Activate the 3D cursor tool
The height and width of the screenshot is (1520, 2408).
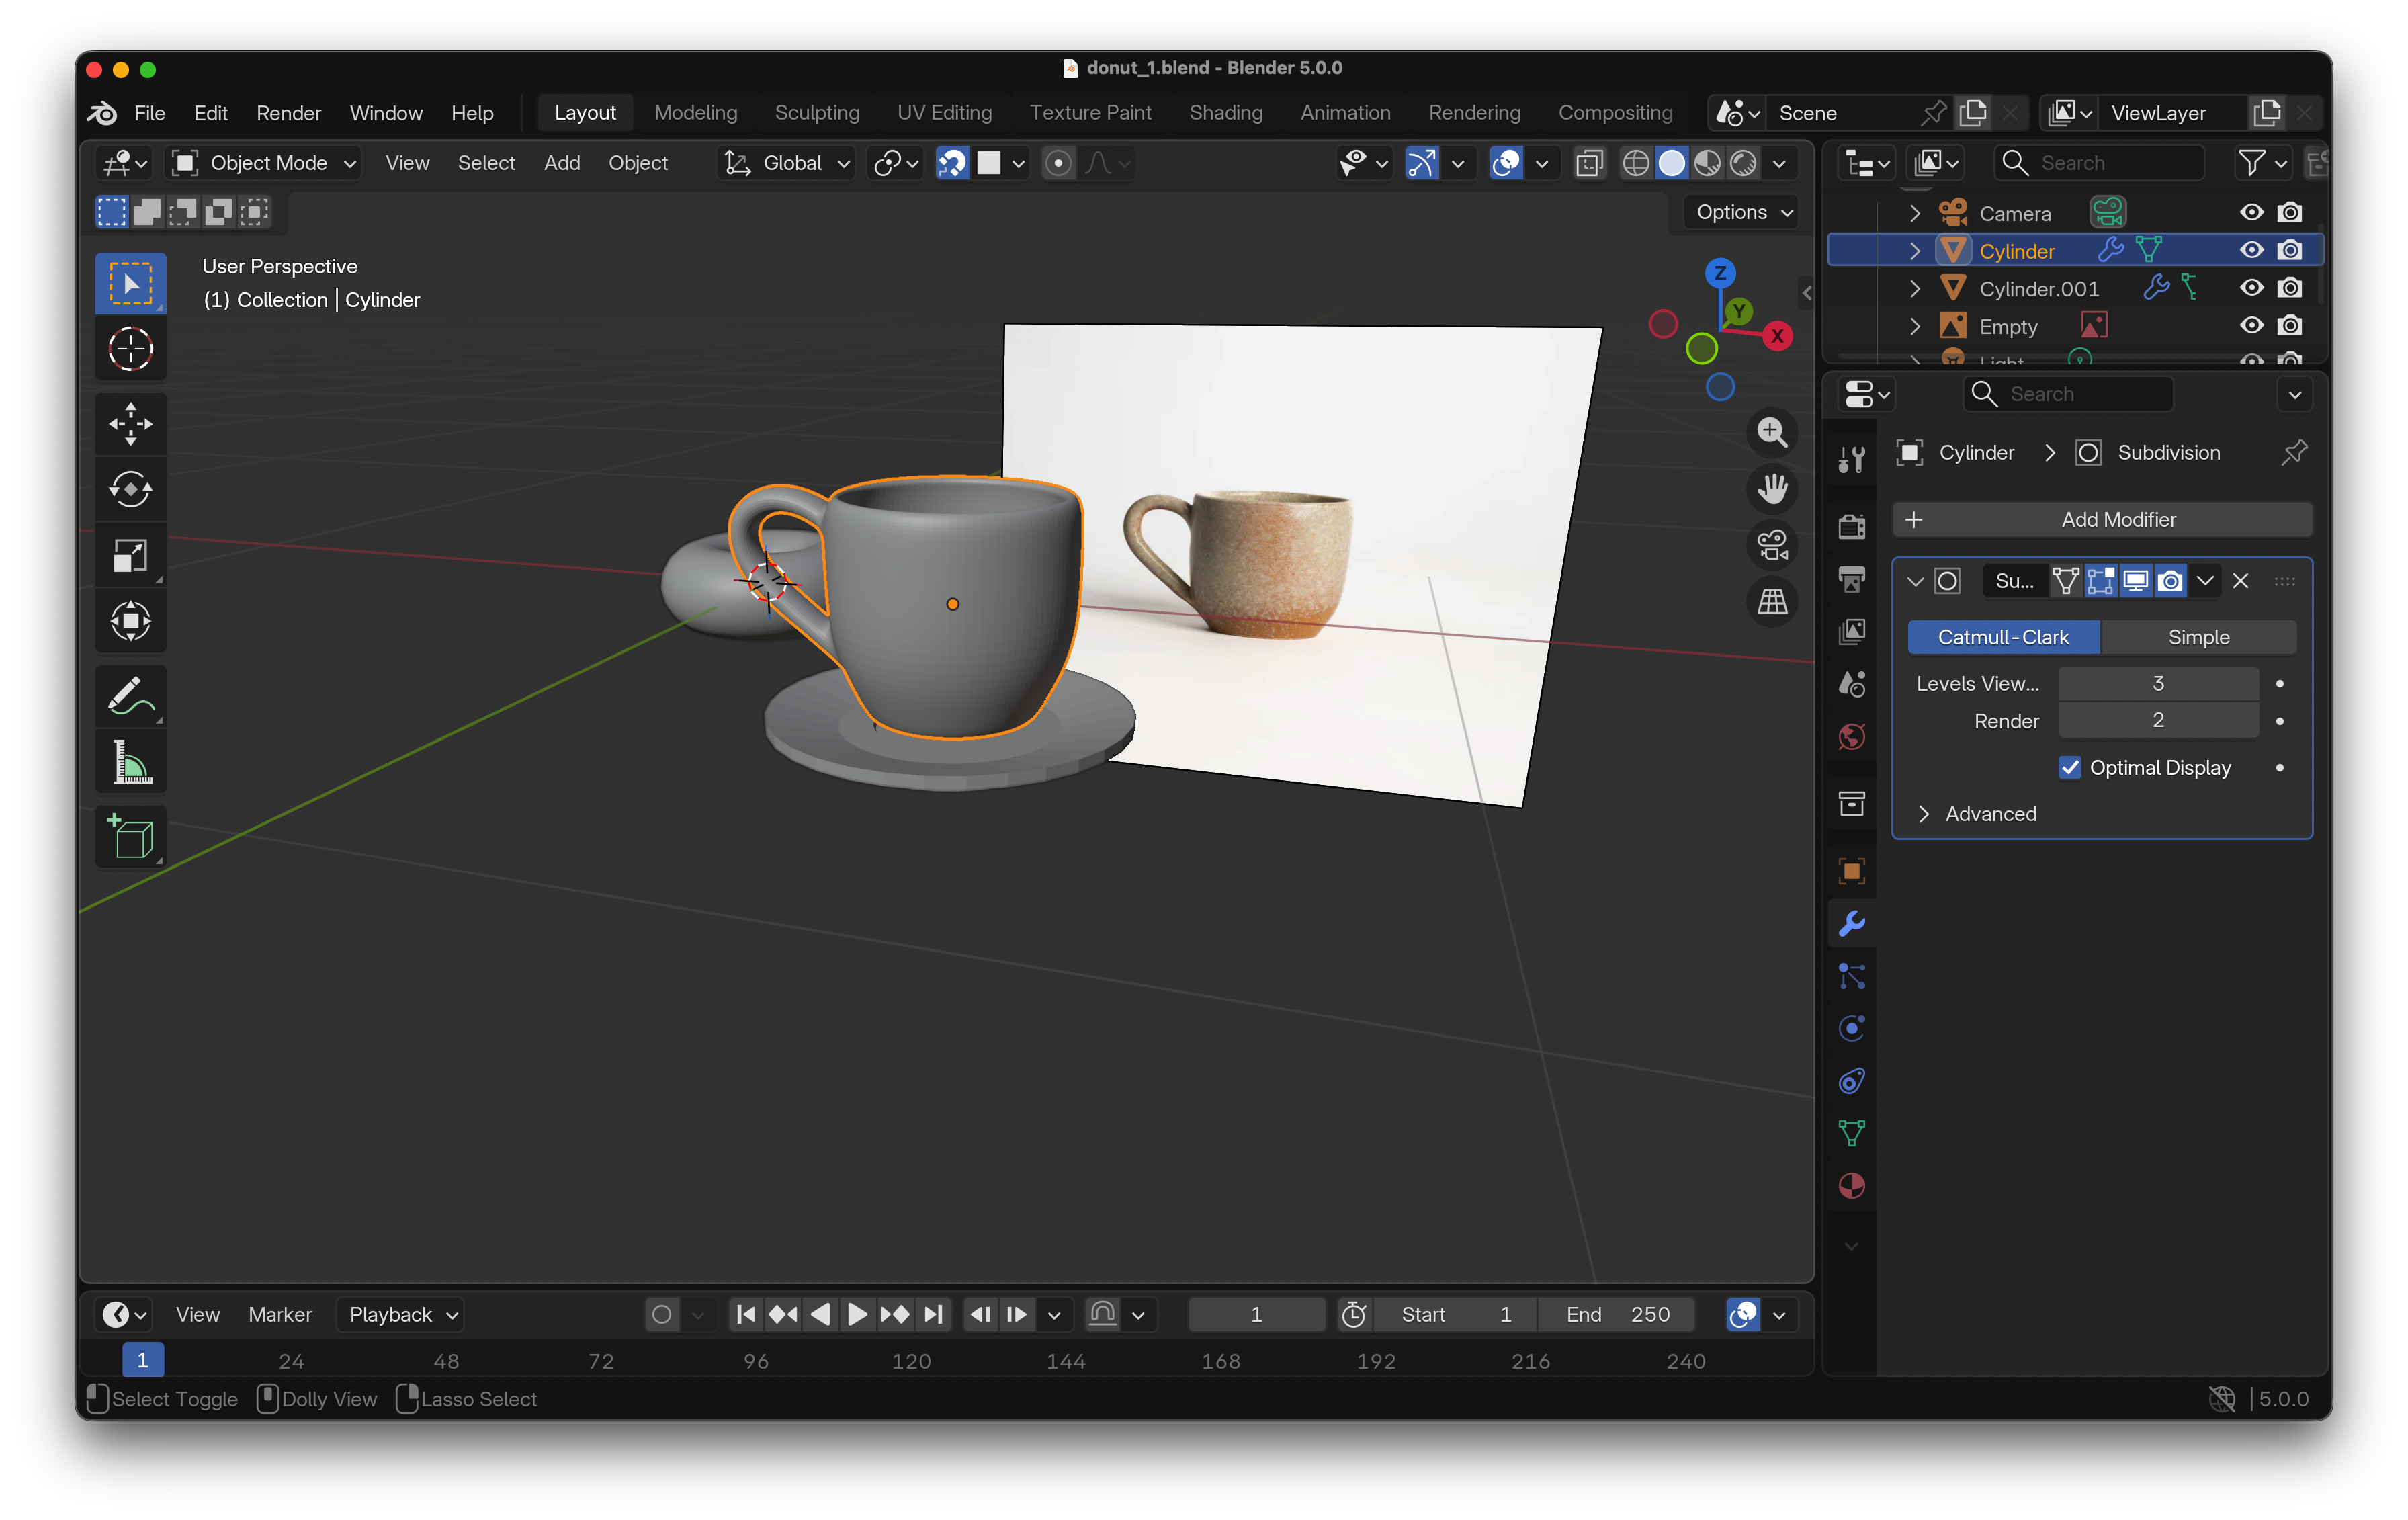tap(130, 348)
